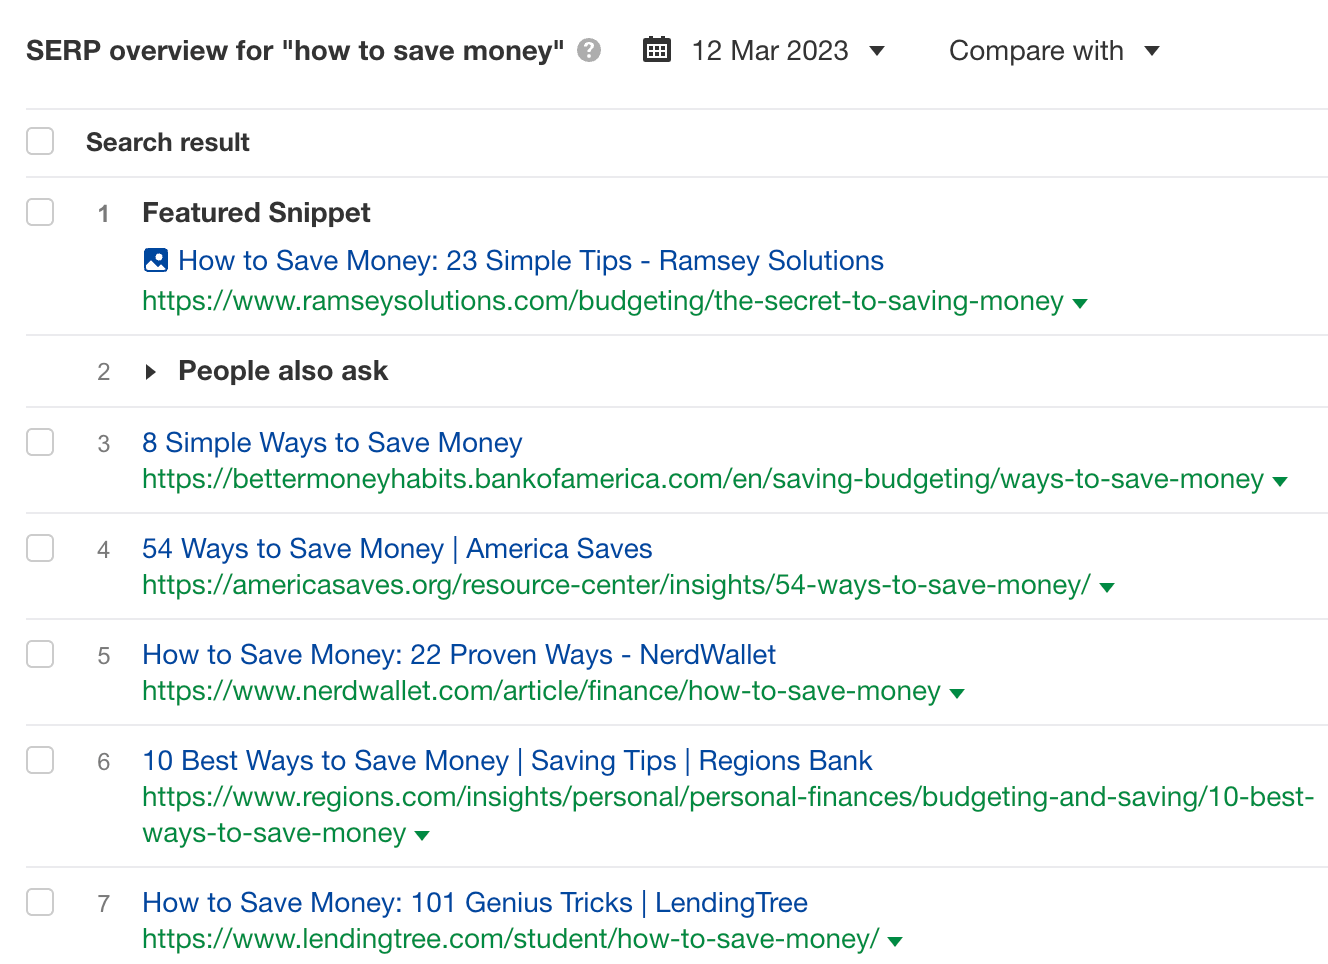
Task: Open the Regions Bank saving tips link
Action: (506, 760)
